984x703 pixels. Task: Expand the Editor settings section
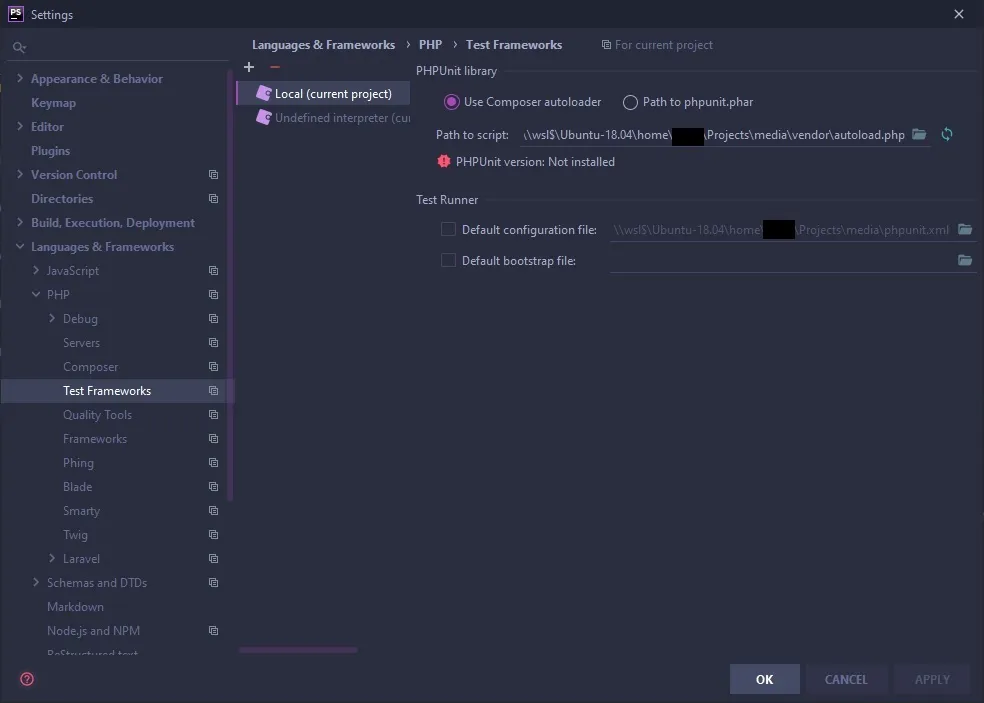tap(19, 126)
